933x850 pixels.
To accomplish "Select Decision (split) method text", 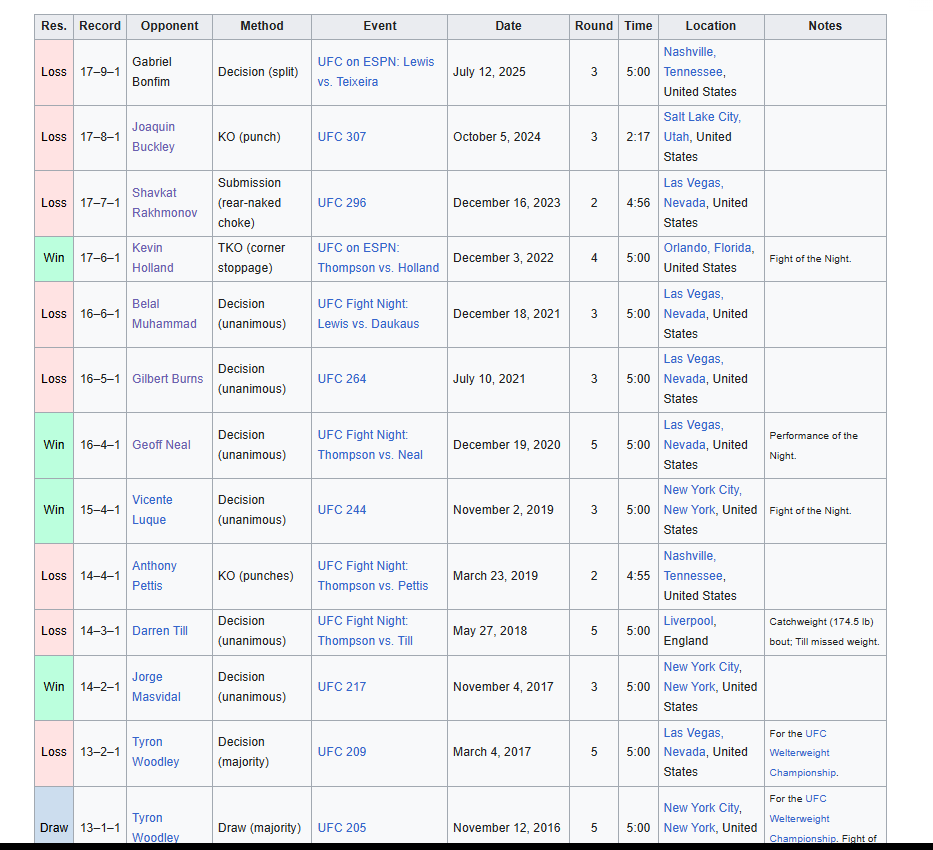I will tap(258, 72).
